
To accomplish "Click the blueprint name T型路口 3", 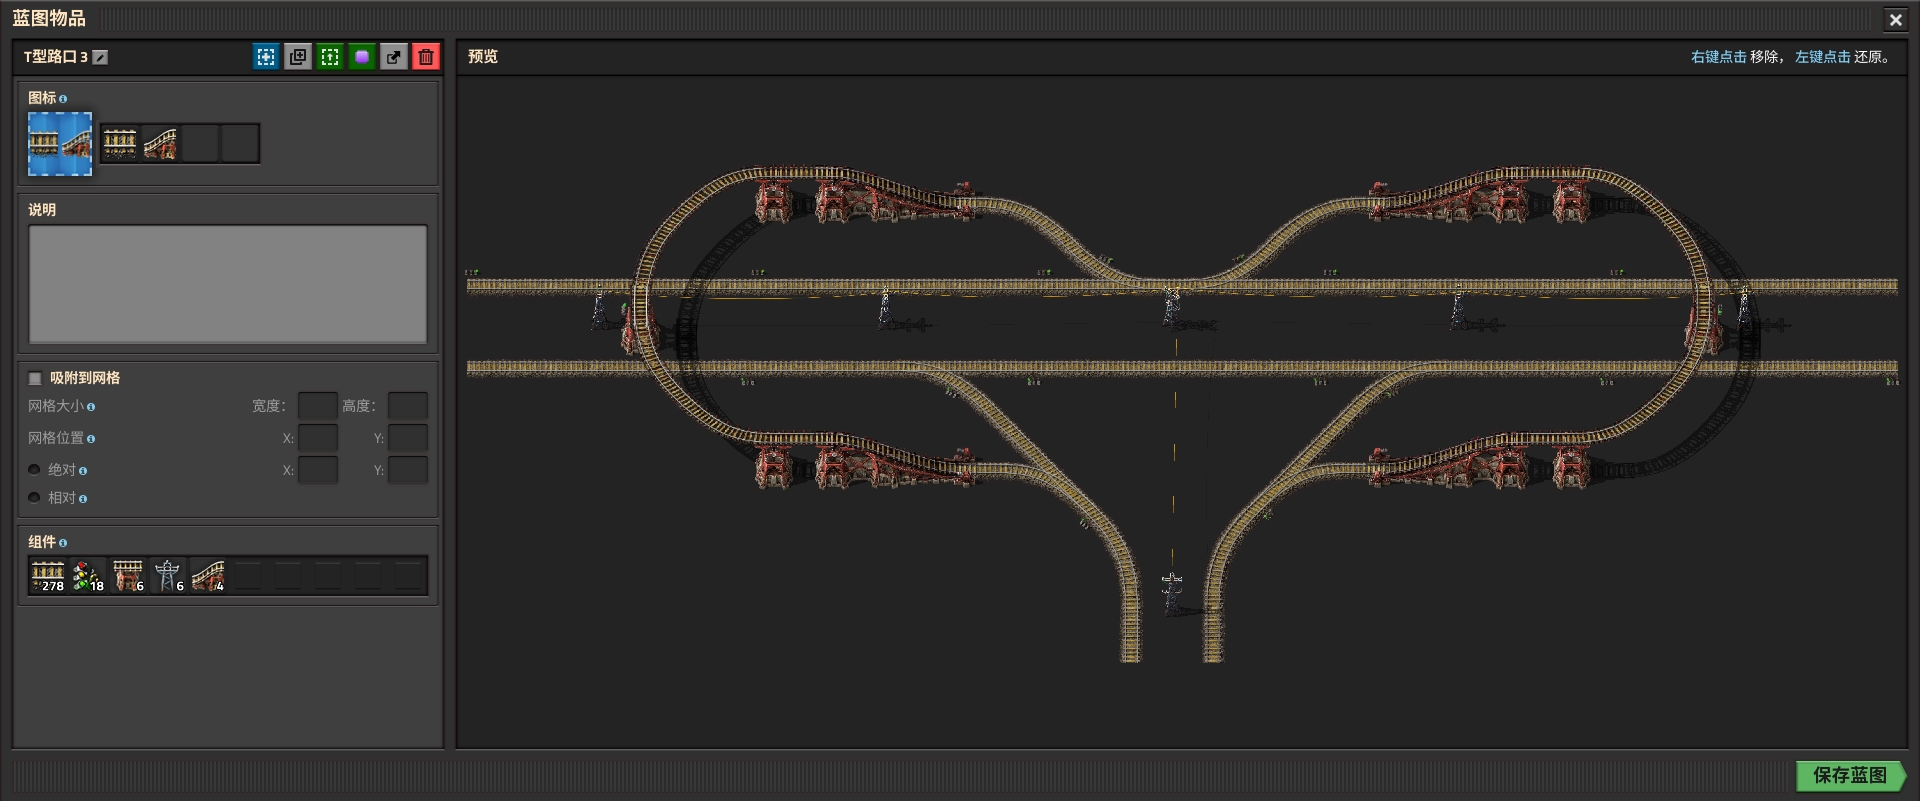I will [x=56, y=57].
